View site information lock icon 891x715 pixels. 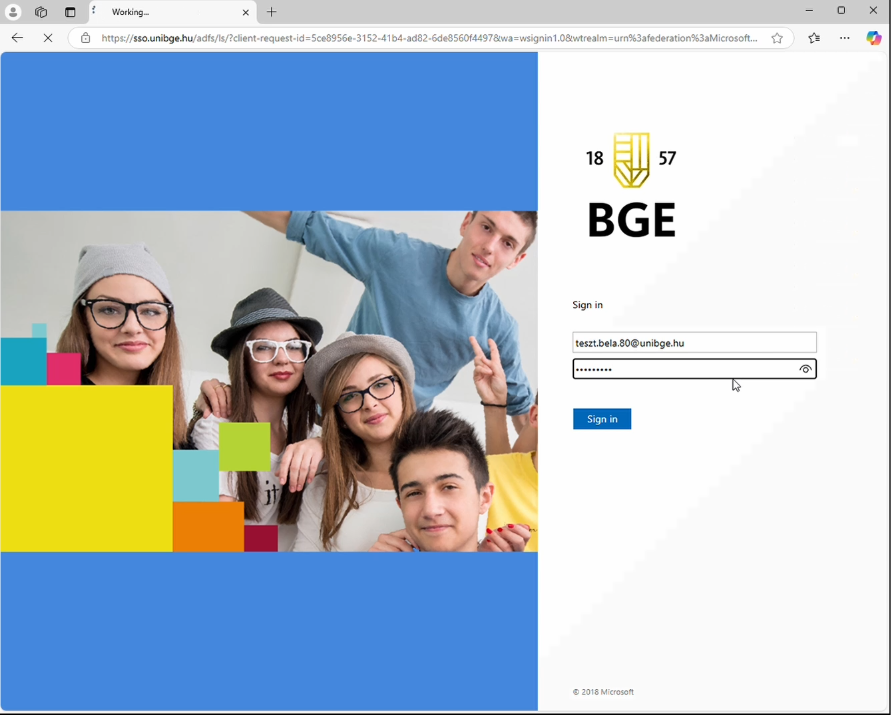point(85,38)
